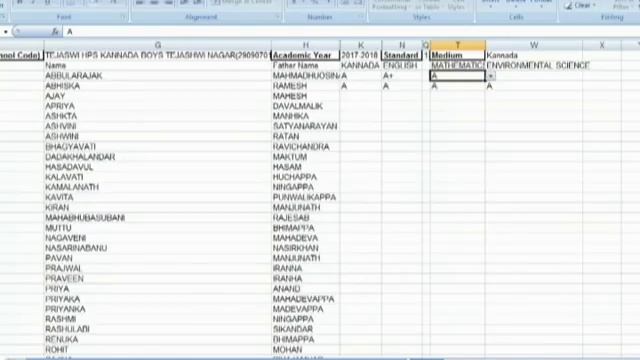Select the Standard label cell
This screenshot has height=360, width=640.
(x=402, y=55)
